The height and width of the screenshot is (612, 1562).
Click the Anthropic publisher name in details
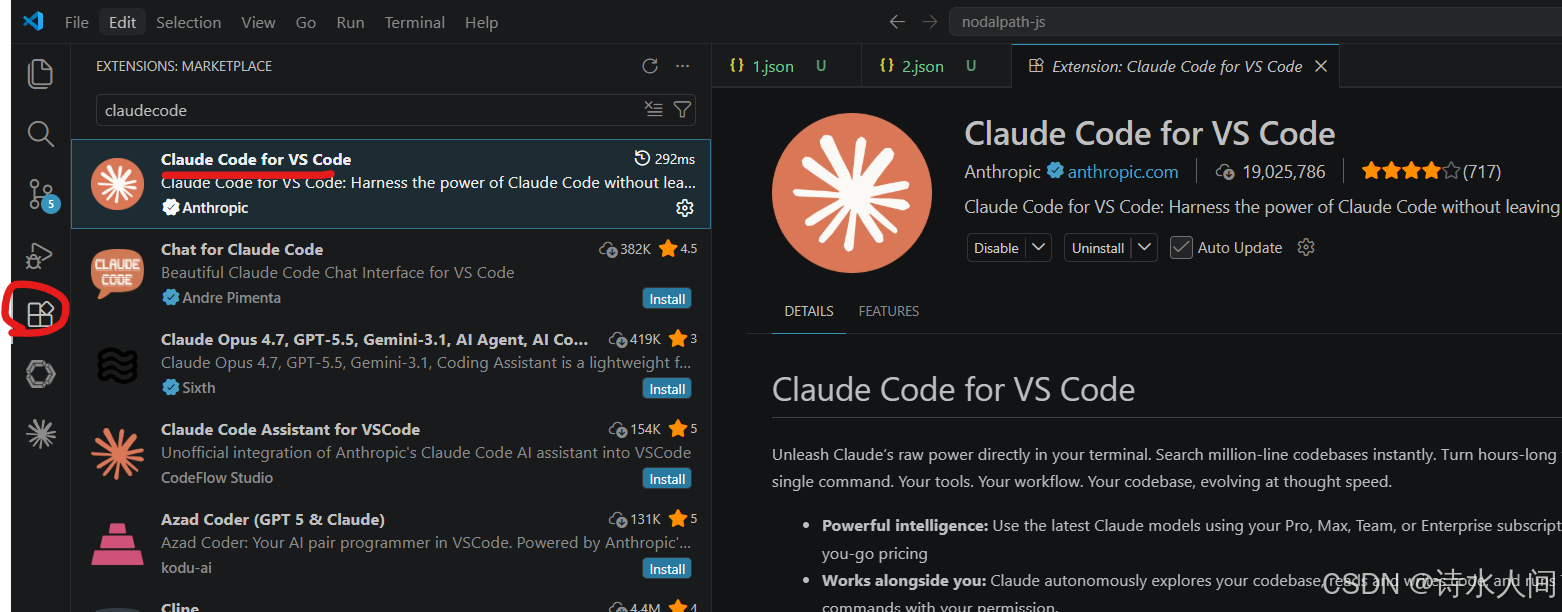1002,172
